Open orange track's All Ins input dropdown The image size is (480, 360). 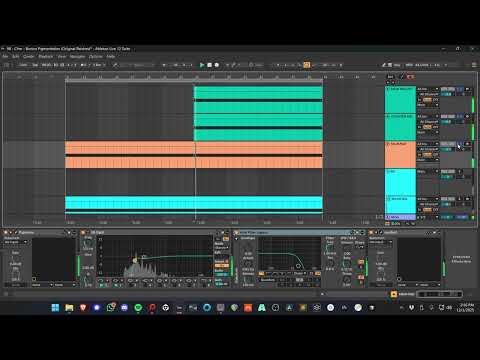pos(428,144)
